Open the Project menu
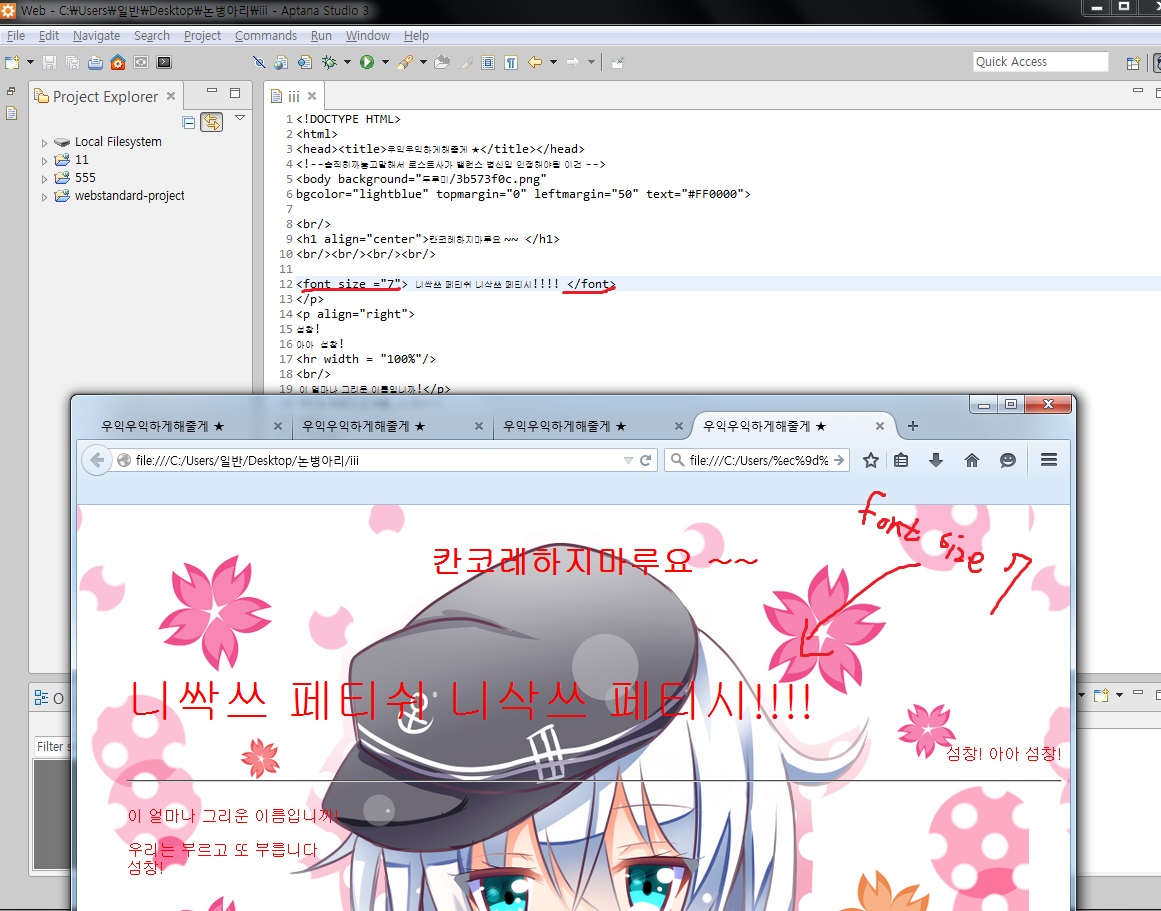Image resolution: width=1161 pixels, height=911 pixels. click(x=202, y=36)
